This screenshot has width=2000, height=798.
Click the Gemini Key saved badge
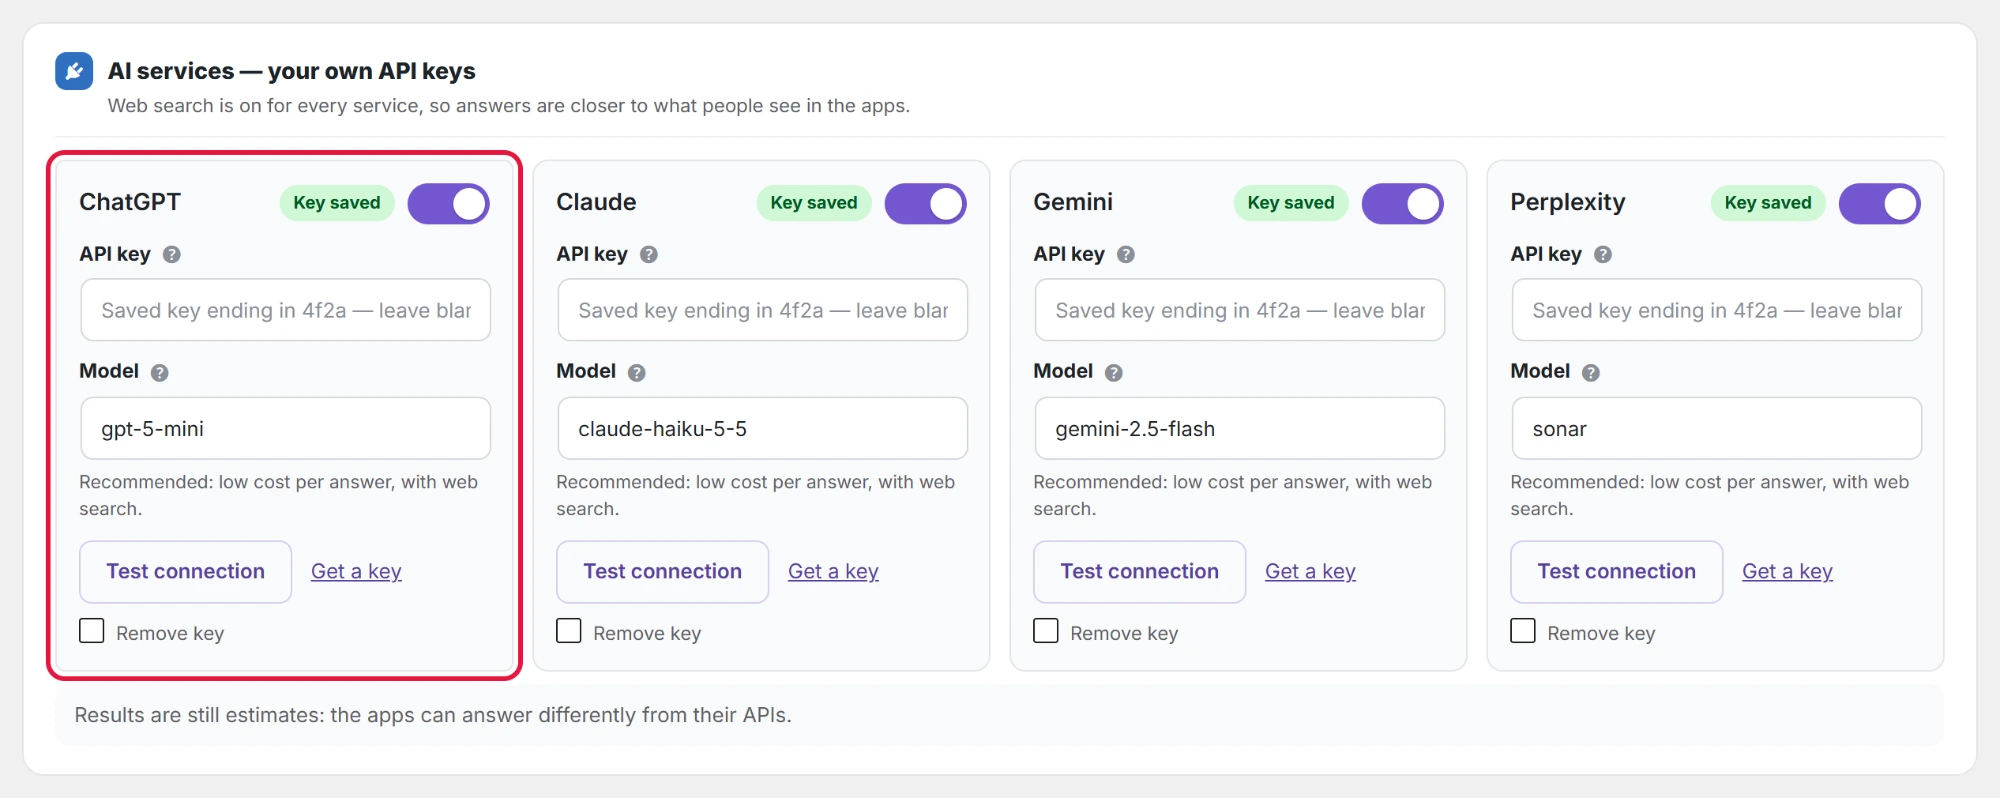tap(1291, 203)
